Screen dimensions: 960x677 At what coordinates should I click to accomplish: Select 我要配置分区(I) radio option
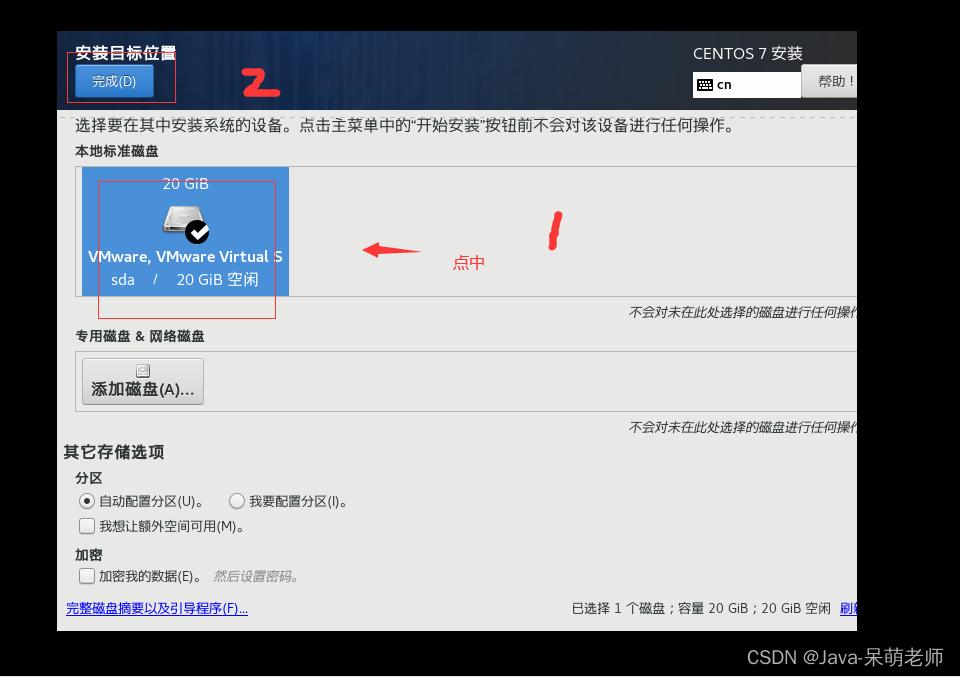(x=236, y=501)
